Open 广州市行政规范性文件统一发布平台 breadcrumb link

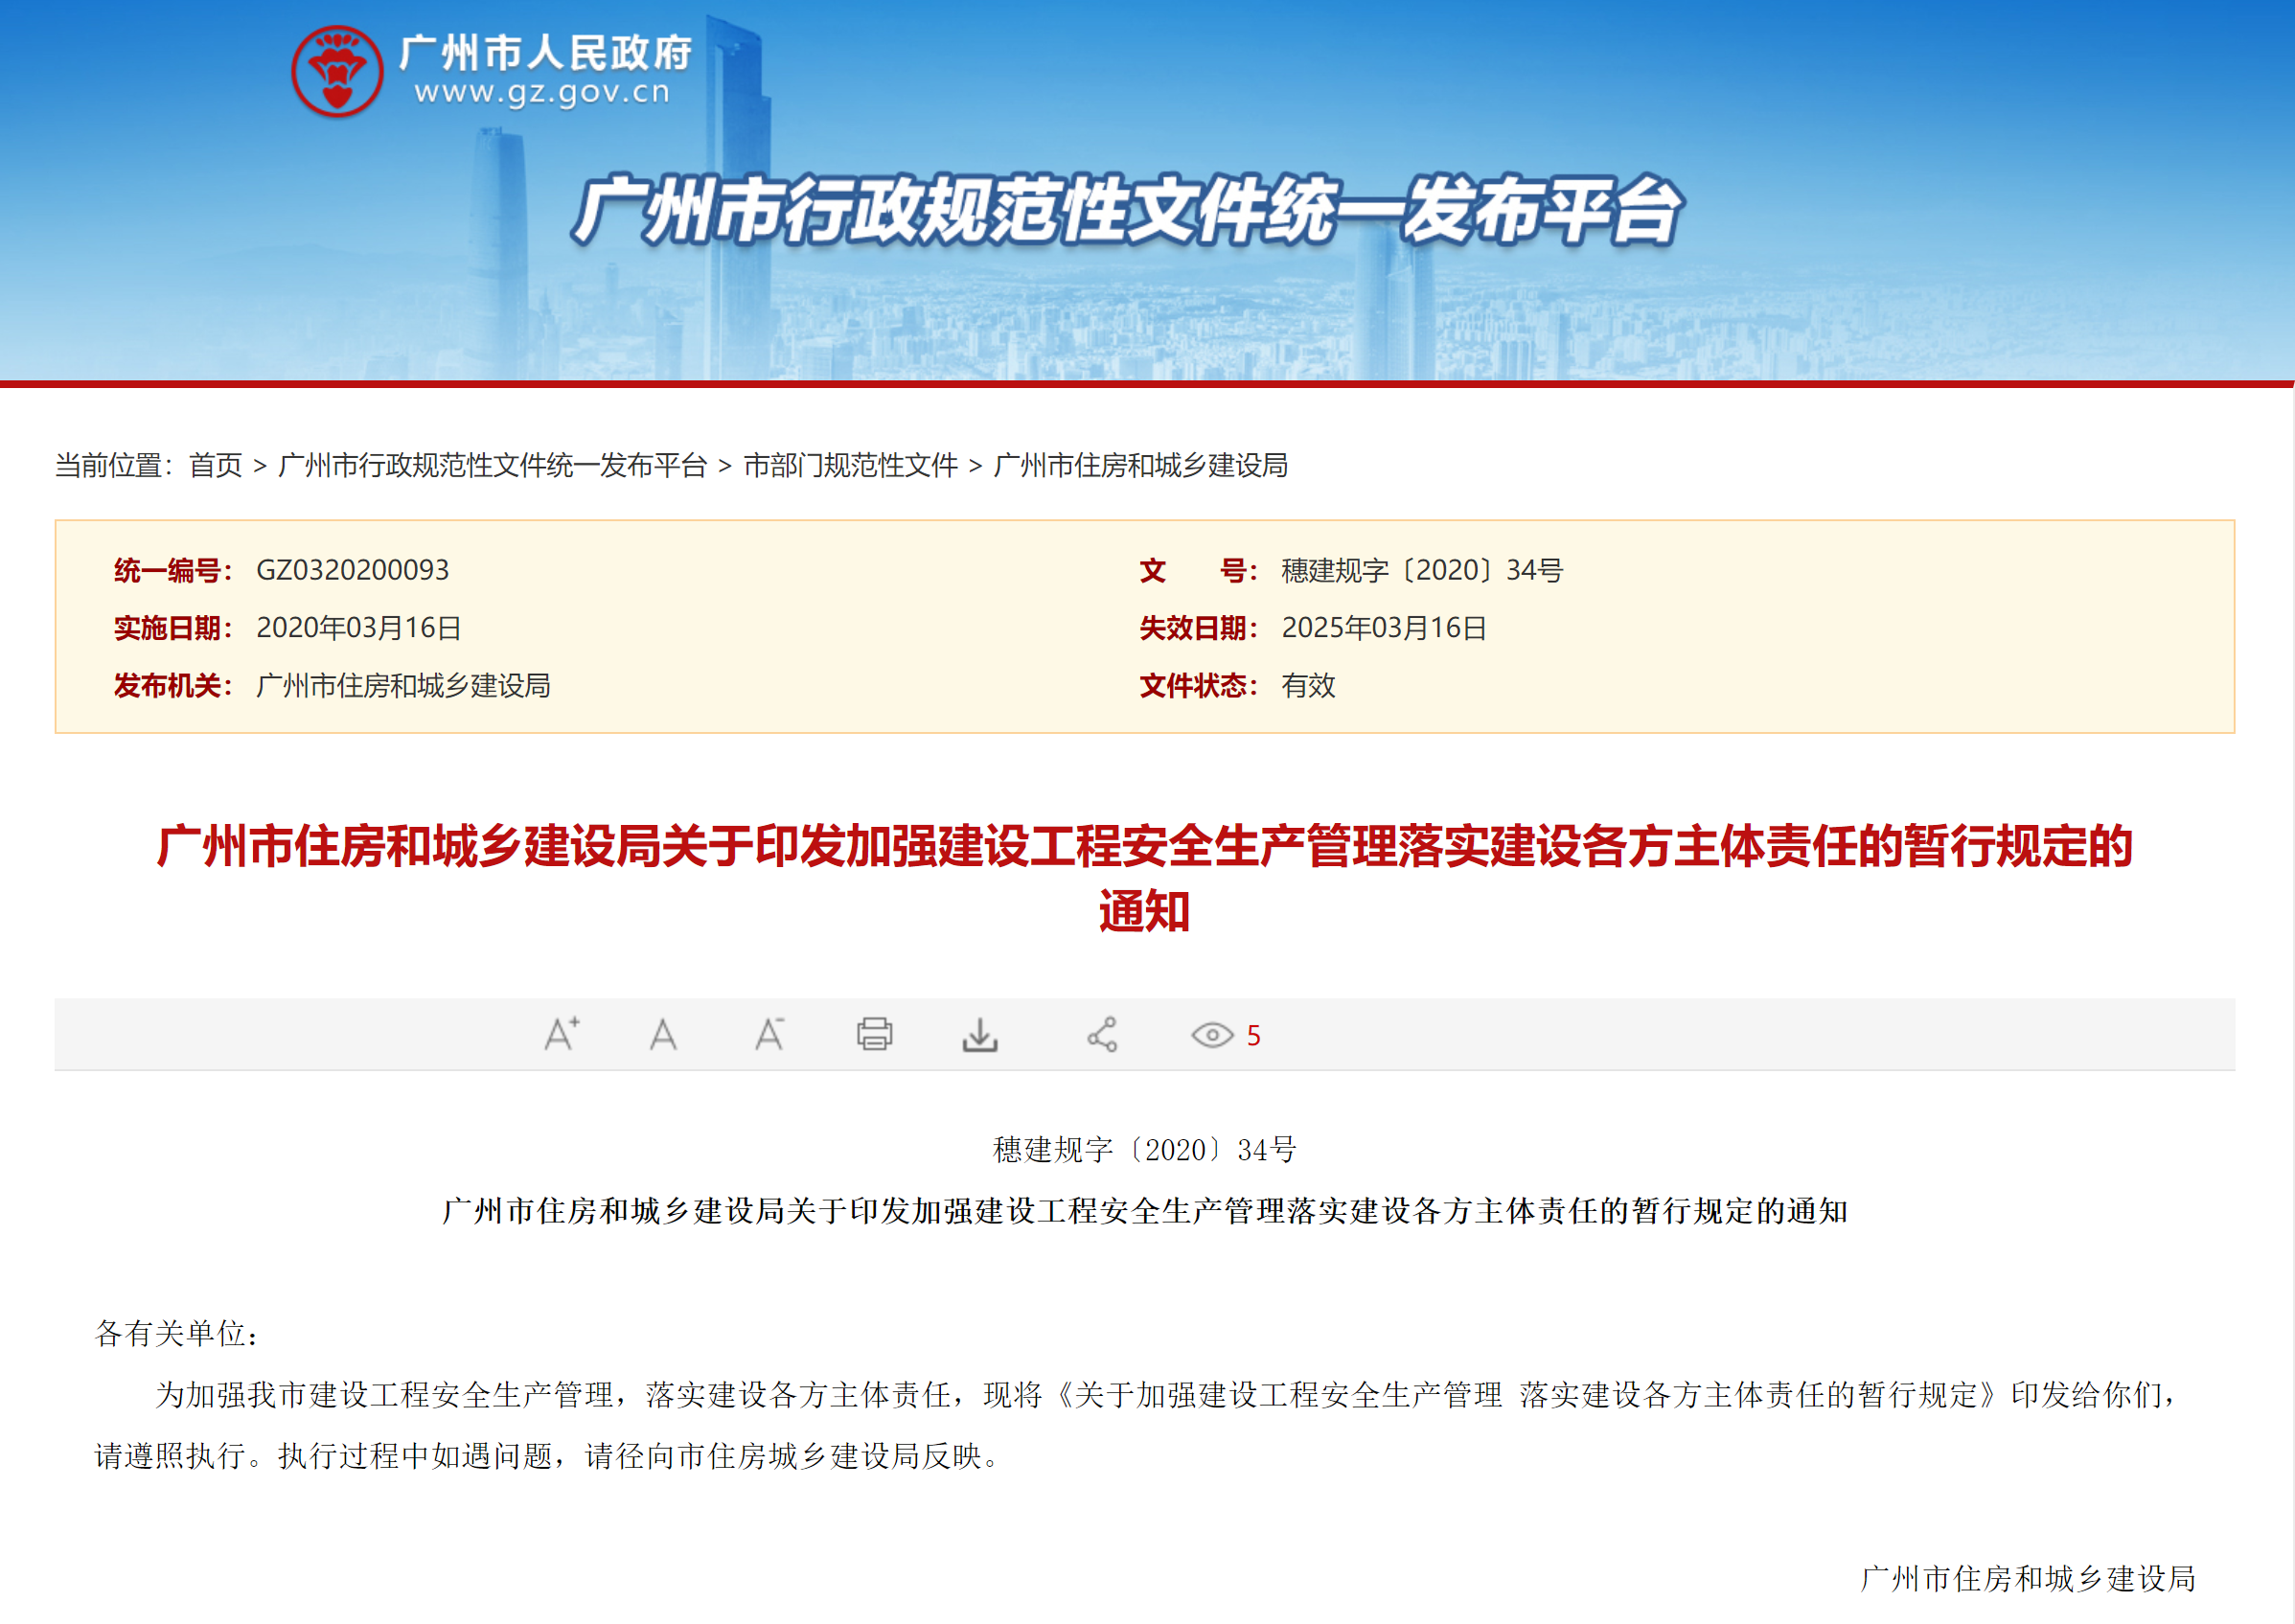pyautogui.click(x=492, y=465)
